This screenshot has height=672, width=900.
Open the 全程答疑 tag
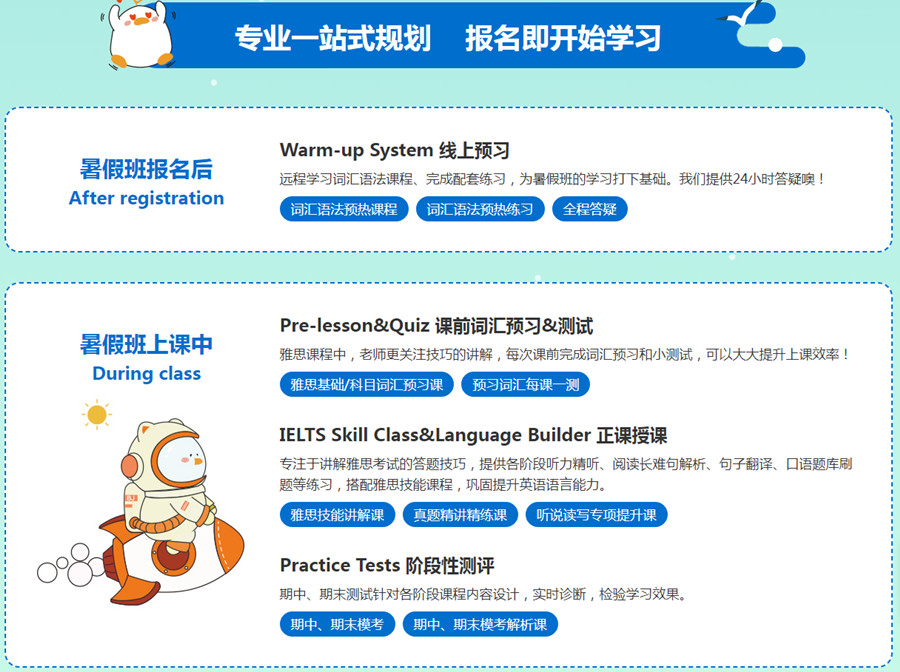click(589, 209)
